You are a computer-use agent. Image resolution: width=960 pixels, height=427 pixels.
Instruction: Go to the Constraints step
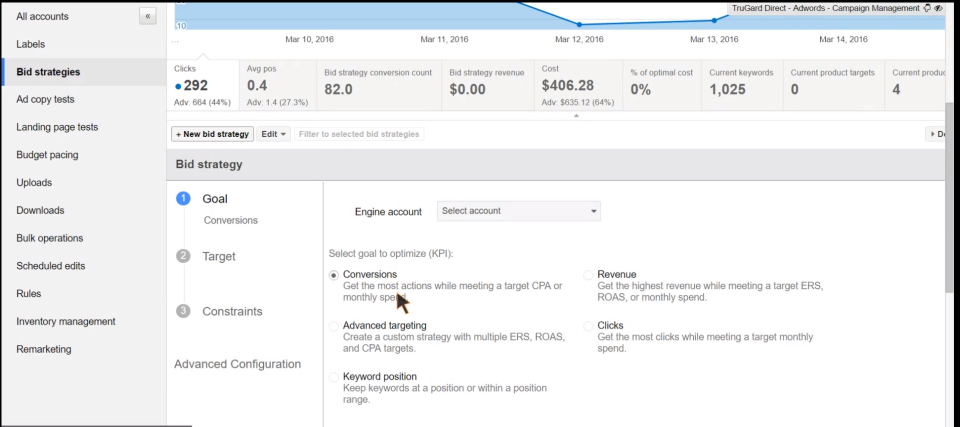(232, 311)
